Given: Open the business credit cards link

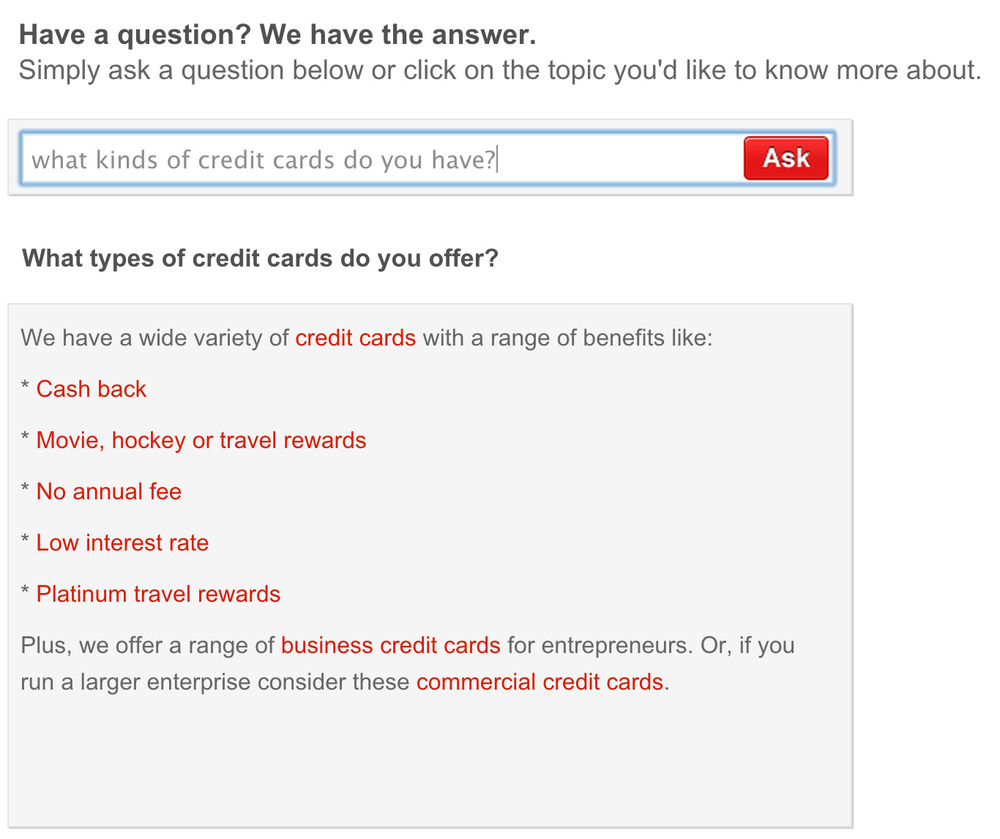Looking at the screenshot, I should (x=390, y=645).
